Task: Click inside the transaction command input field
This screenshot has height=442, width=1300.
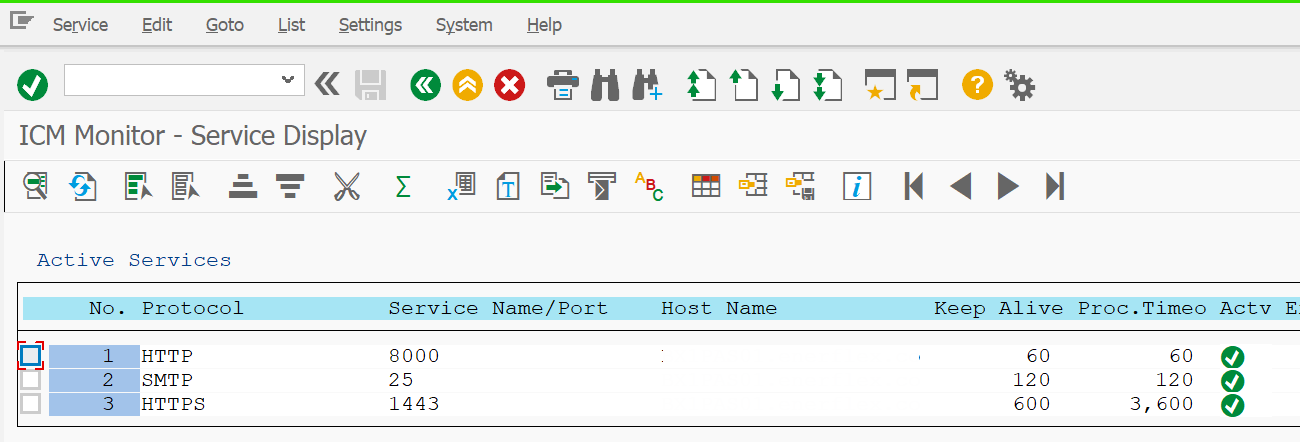Action: coord(170,80)
